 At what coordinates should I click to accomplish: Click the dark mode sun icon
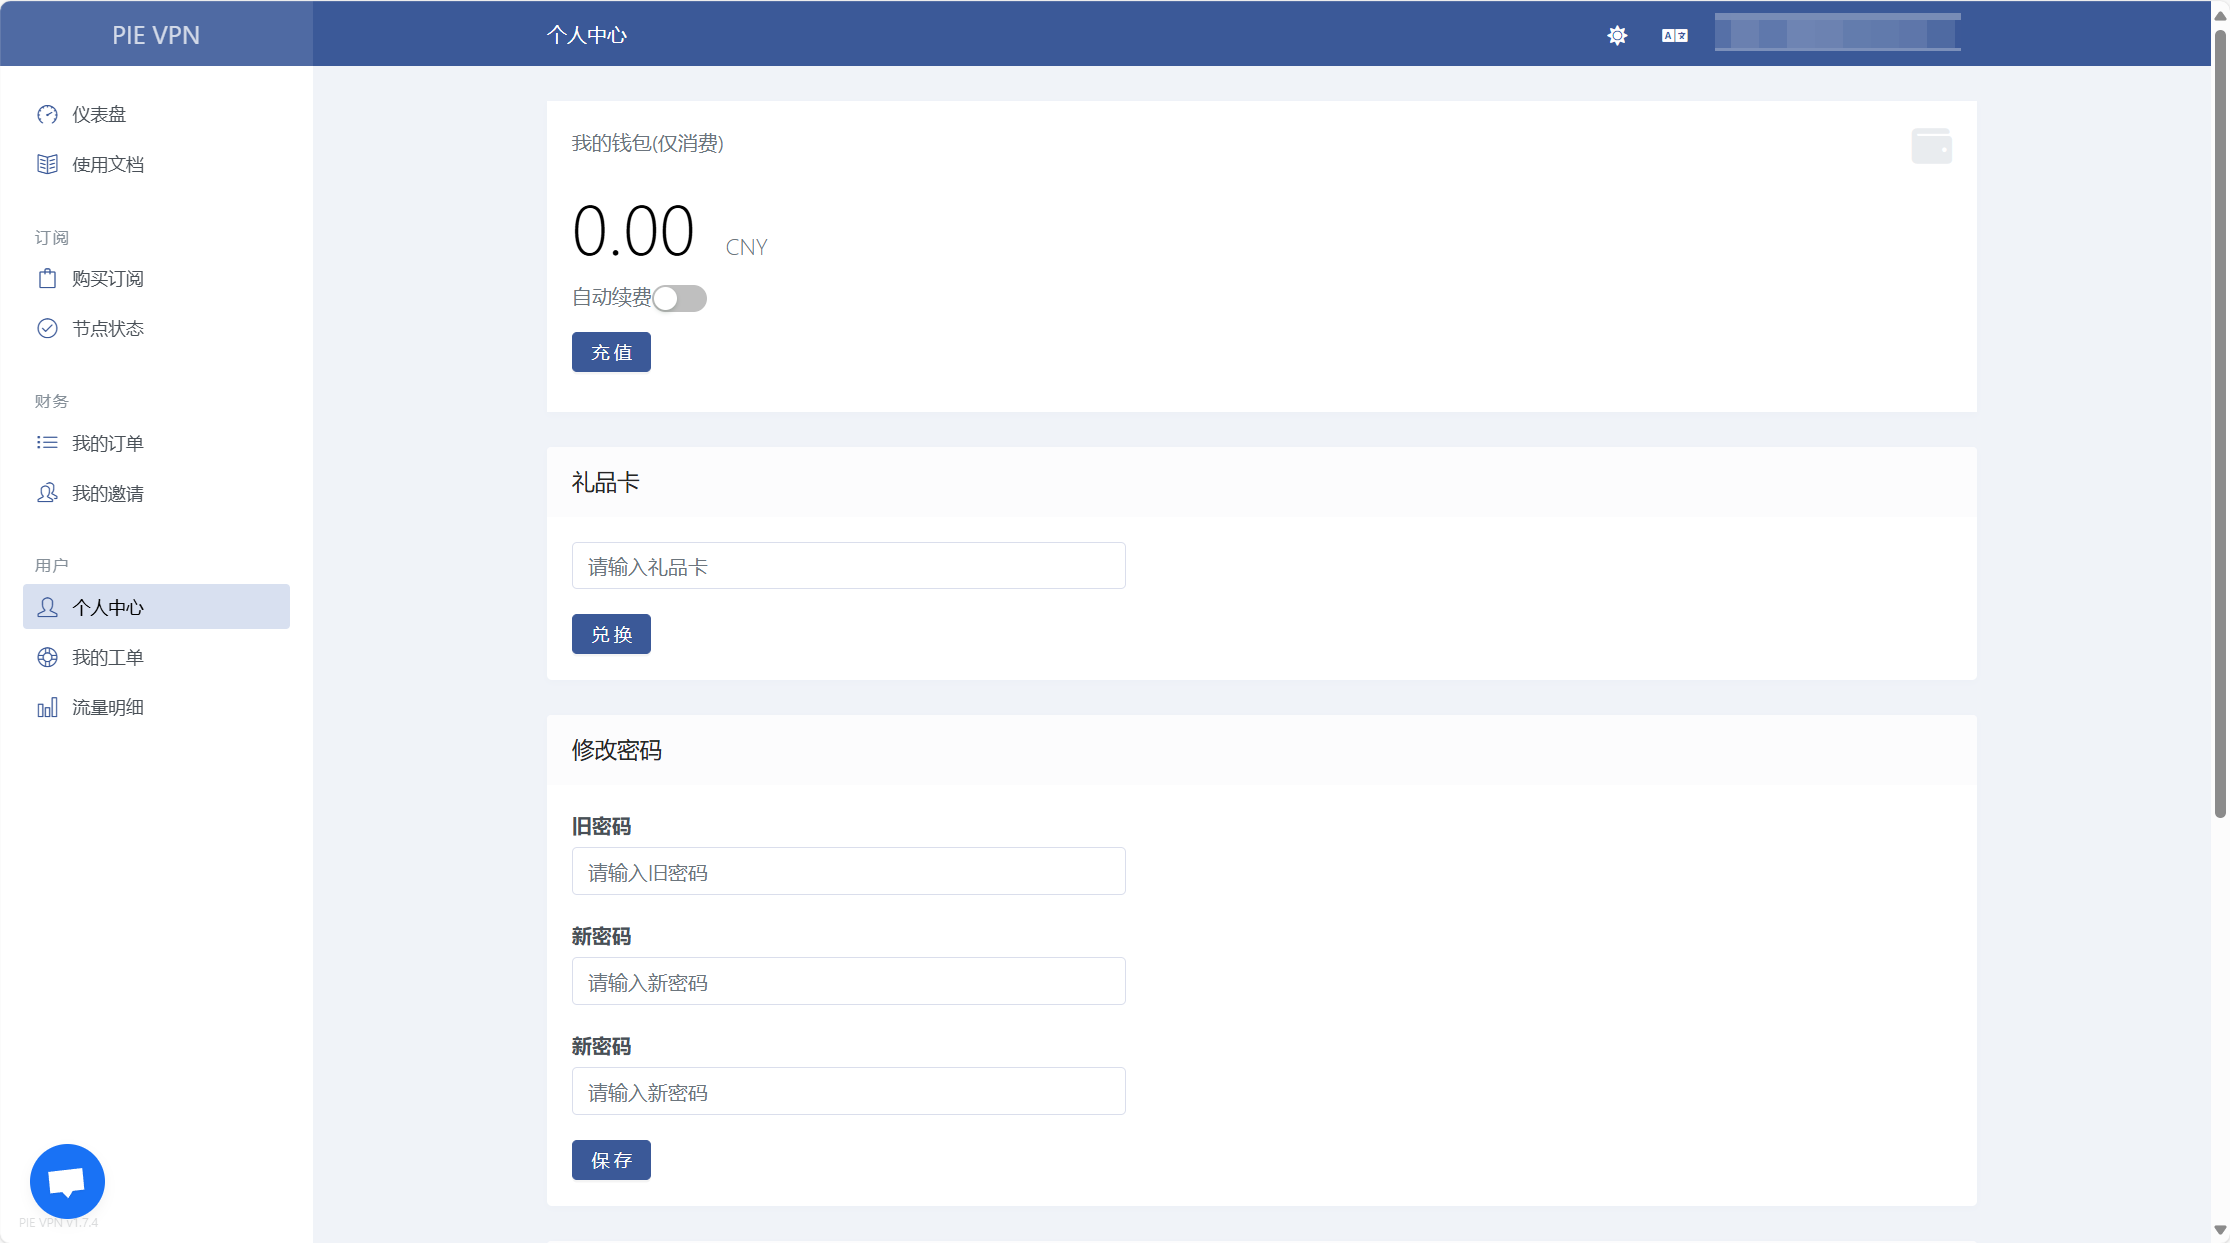click(1617, 36)
